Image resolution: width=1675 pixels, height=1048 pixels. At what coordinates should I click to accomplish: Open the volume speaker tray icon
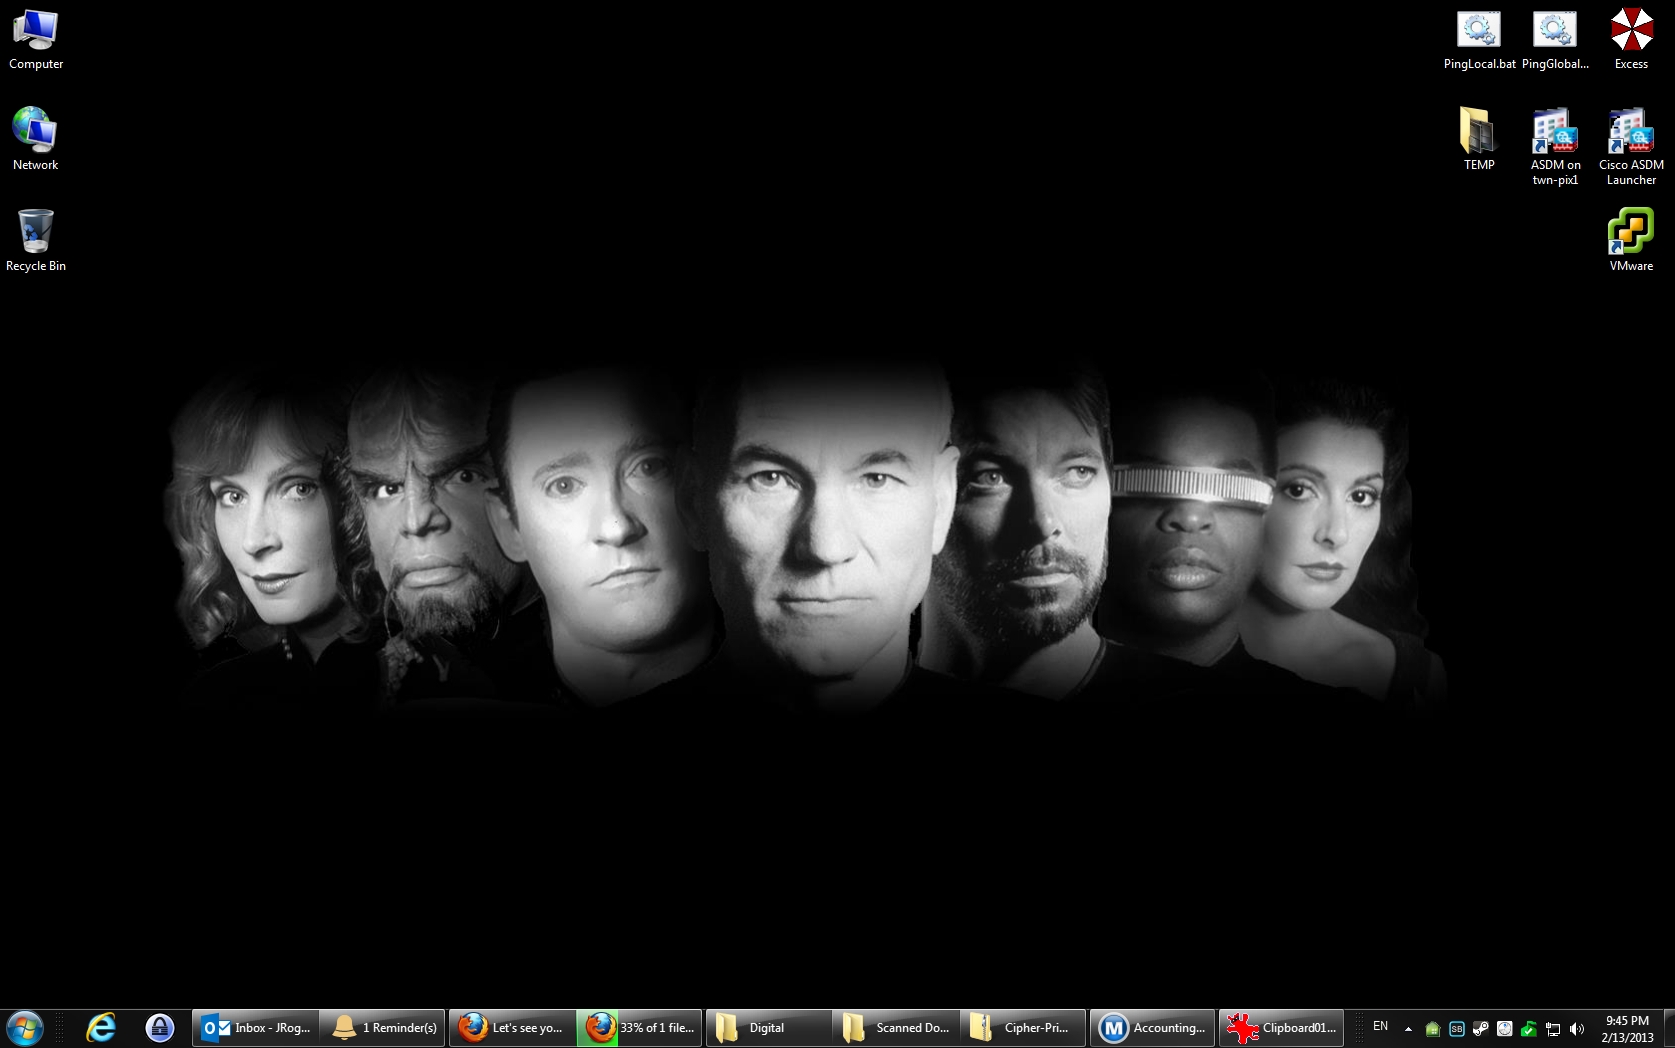pos(1577,1029)
